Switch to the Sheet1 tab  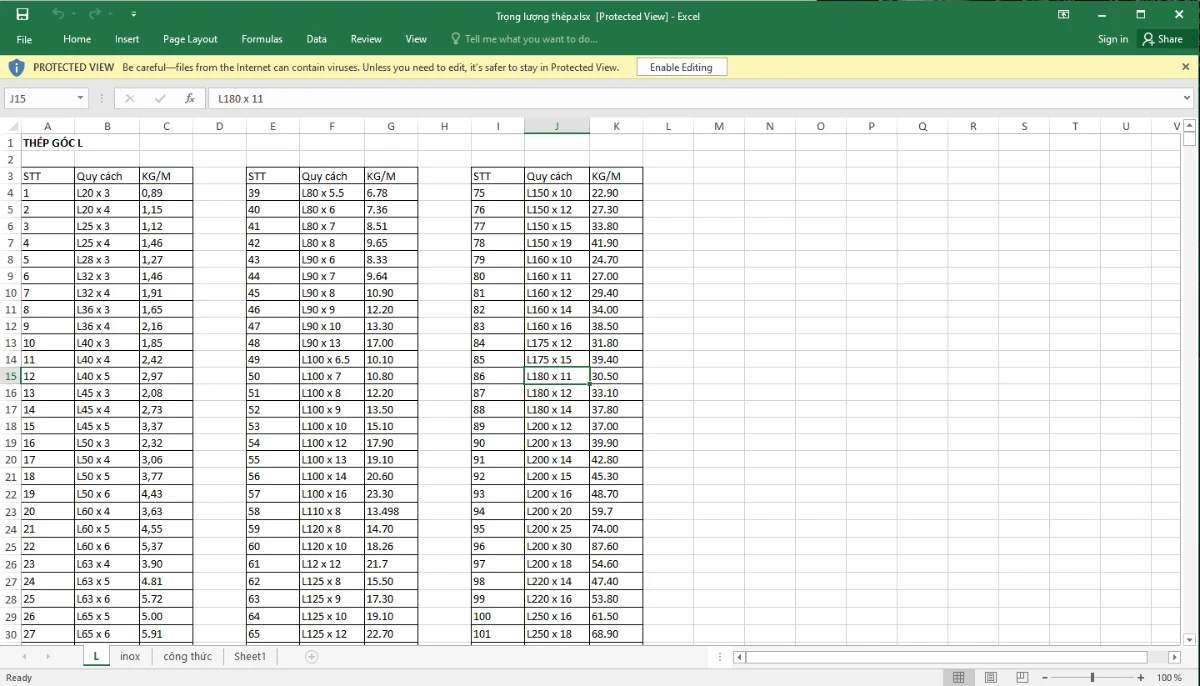click(250, 656)
